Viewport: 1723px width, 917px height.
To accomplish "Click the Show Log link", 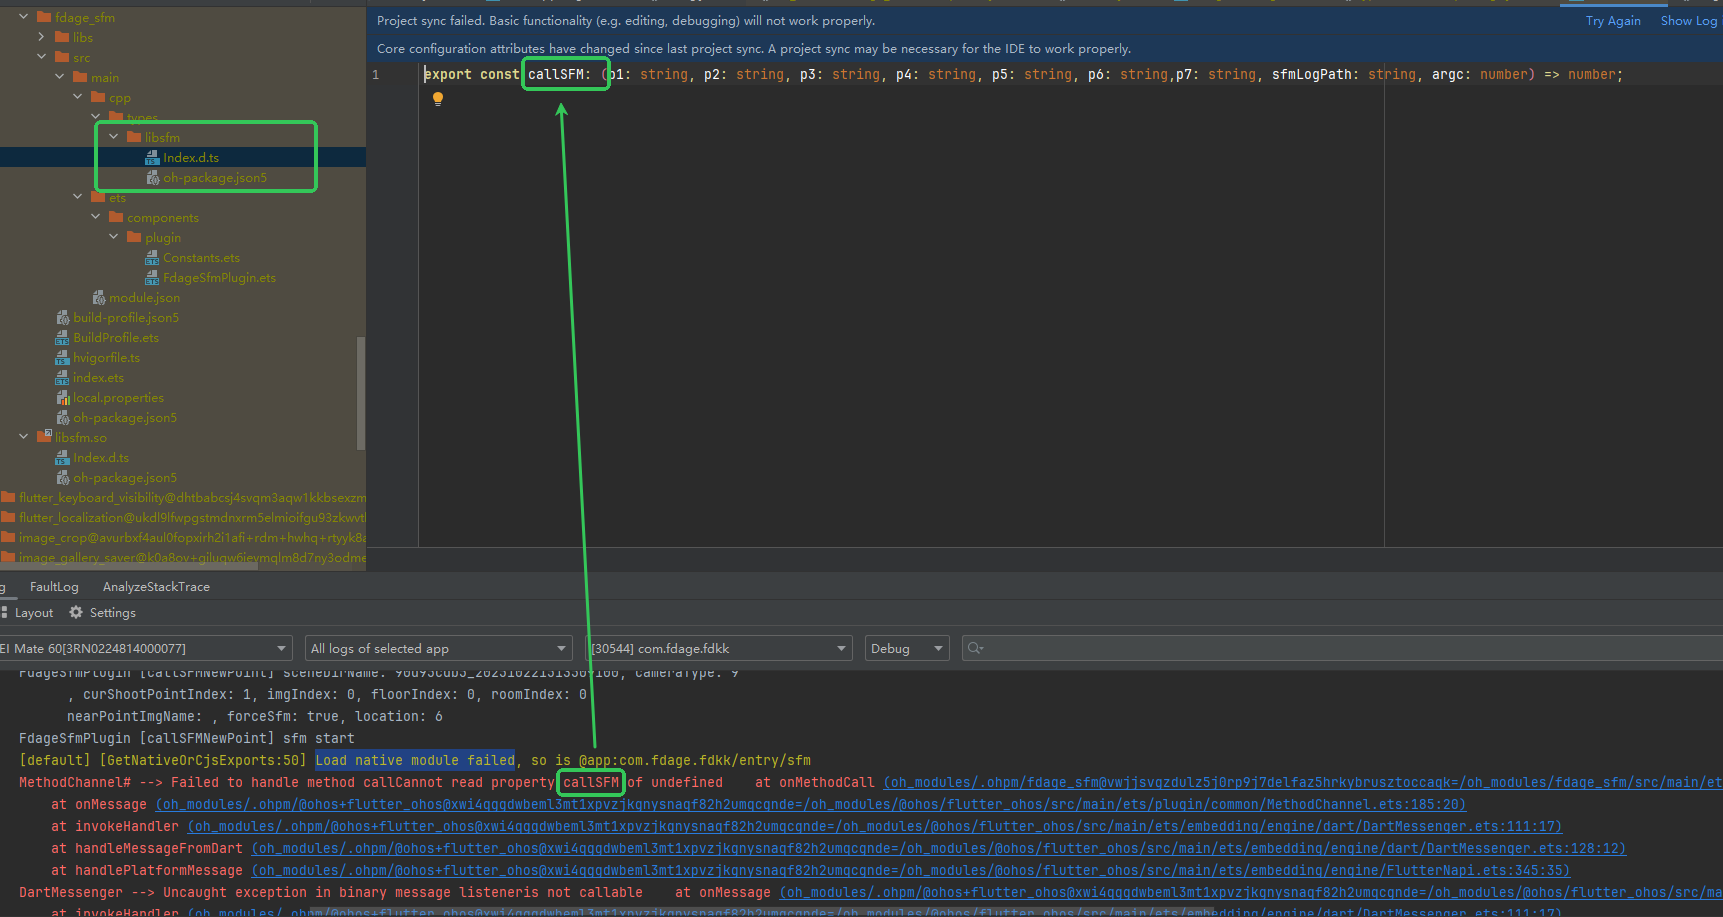I will click(1688, 19).
